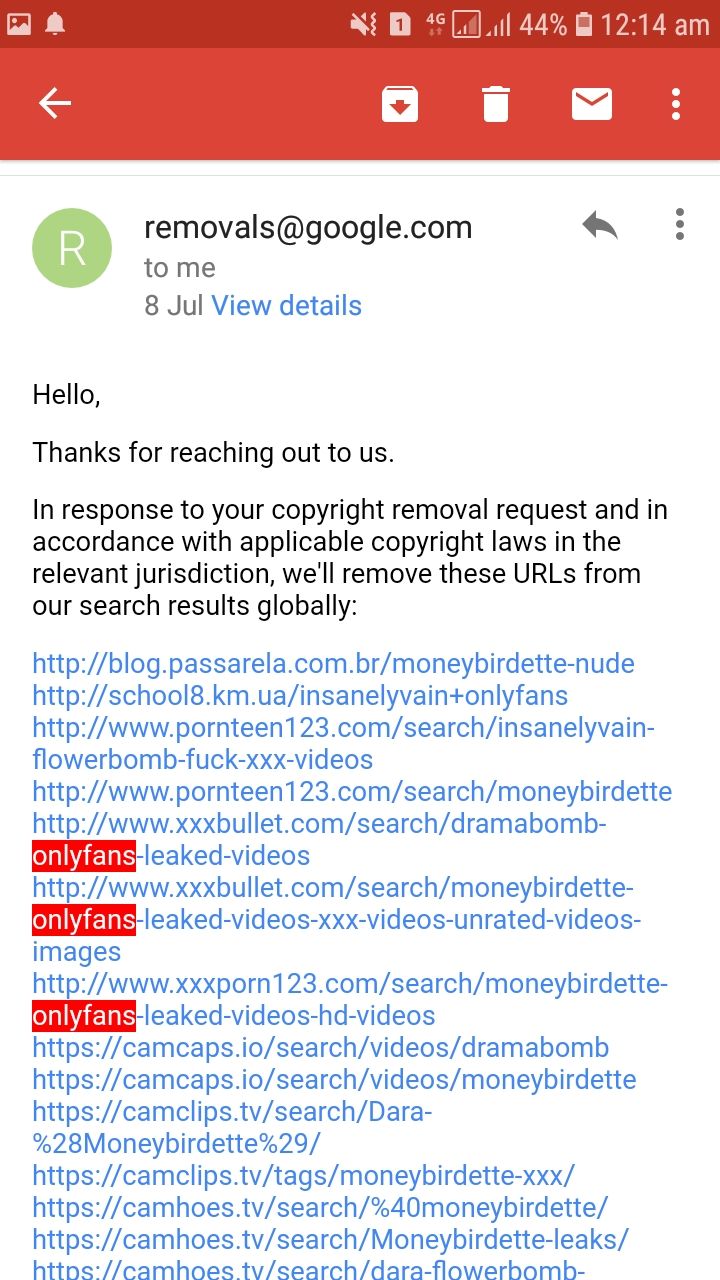The height and width of the screenshot is (1280, 720).
Task: Open the camcaps.io dramabomb search link
Action: point(320,1048)
